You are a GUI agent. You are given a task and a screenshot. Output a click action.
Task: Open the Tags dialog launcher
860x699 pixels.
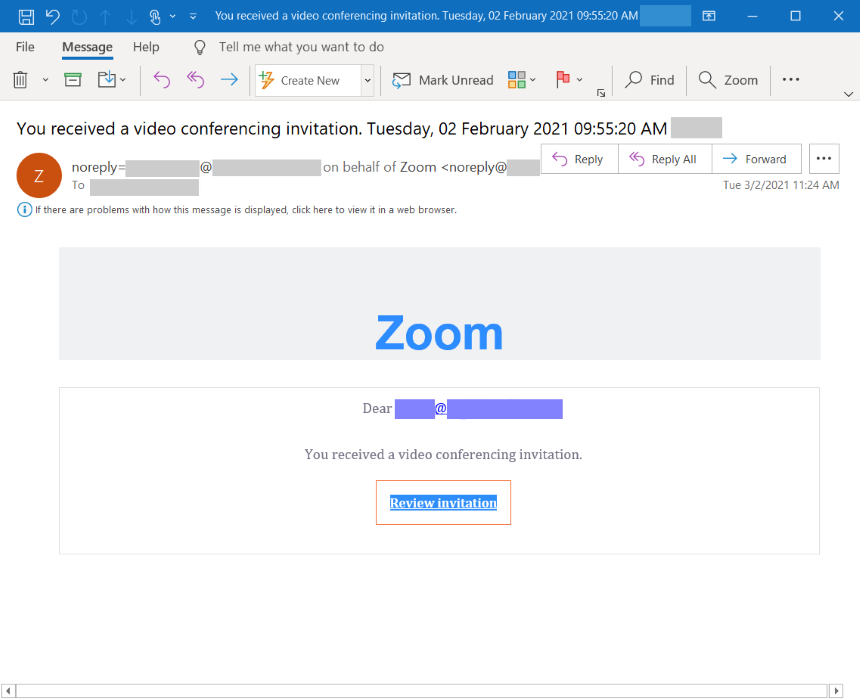pos(601,93)
